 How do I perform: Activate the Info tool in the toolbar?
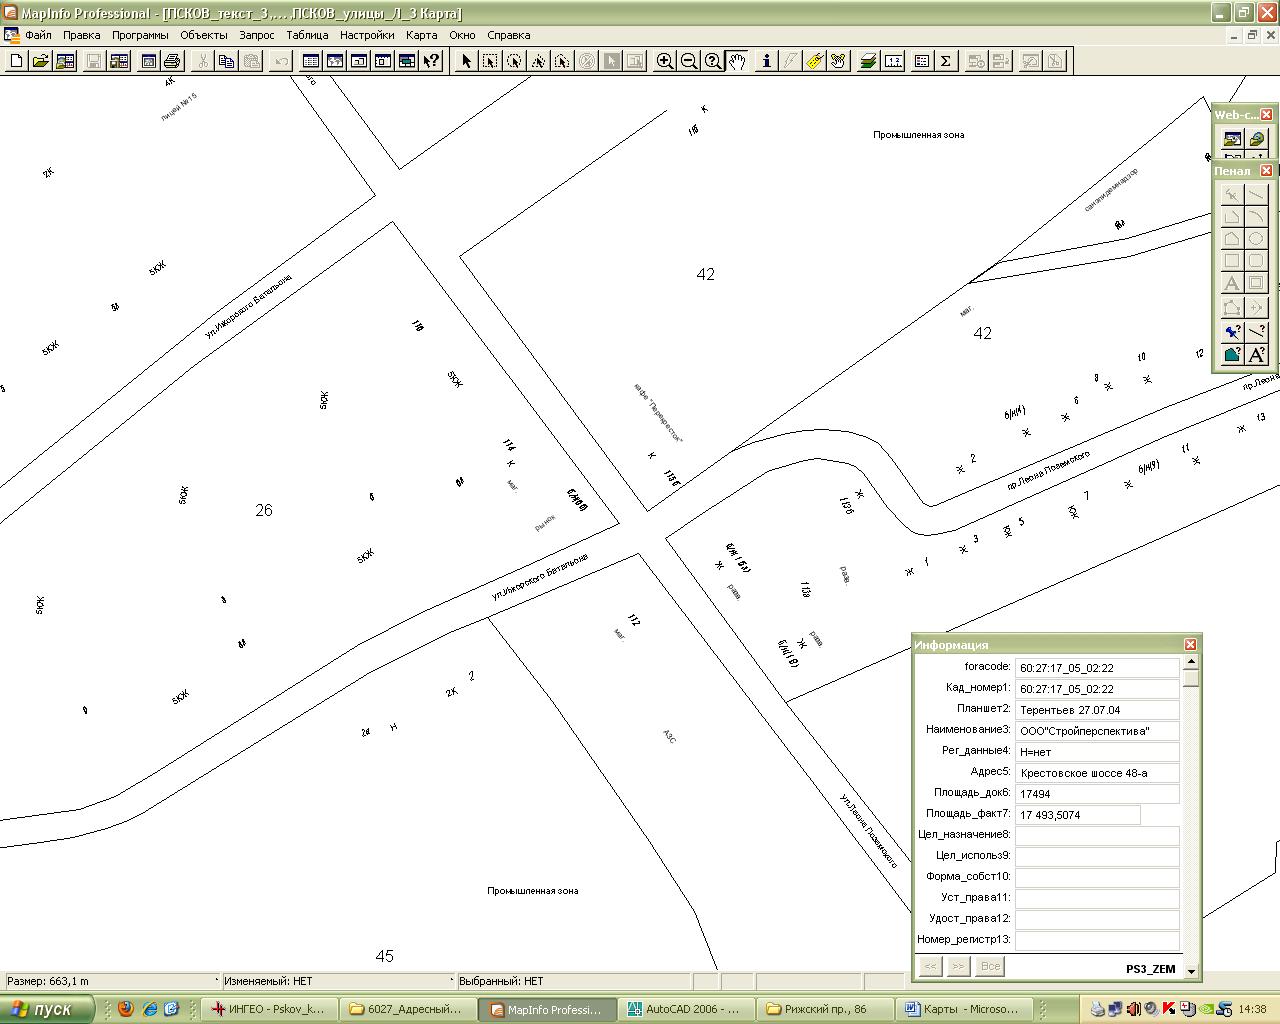click(766, 61)
